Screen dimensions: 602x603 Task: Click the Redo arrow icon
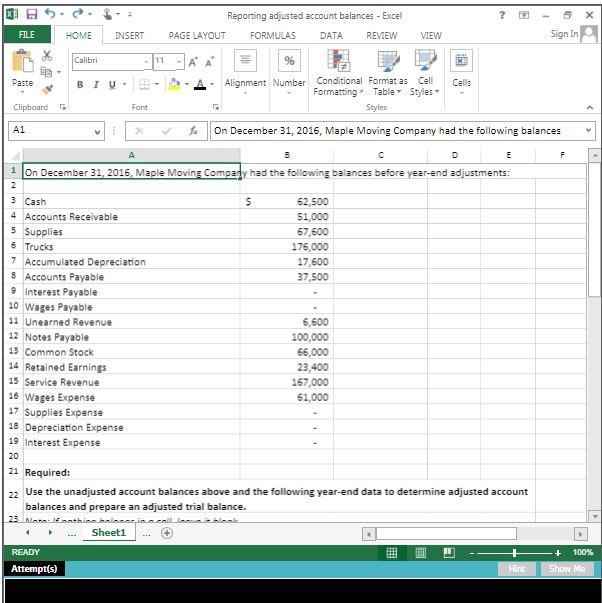coord(77,14)
